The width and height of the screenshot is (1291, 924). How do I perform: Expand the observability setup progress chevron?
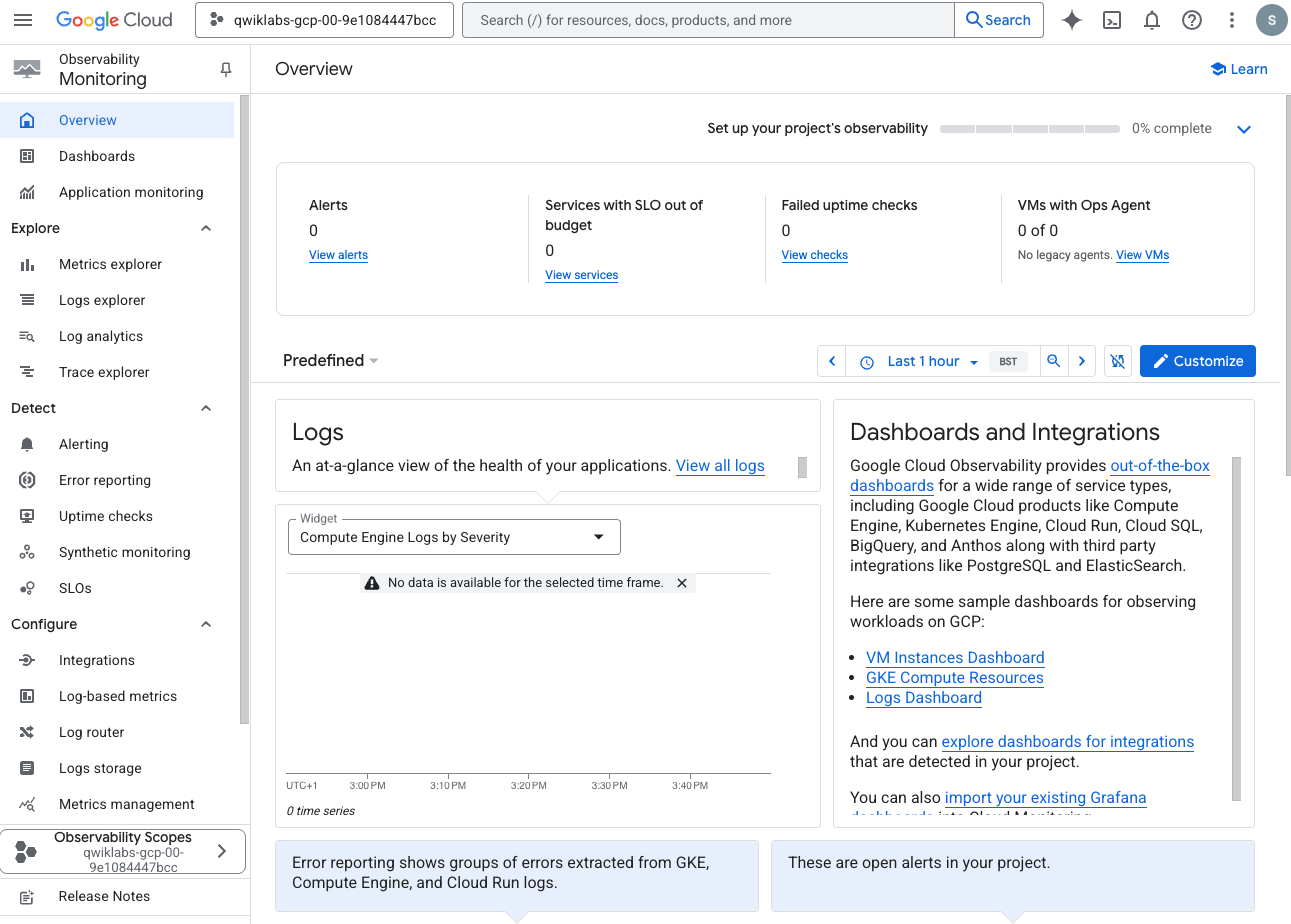pos(1244,129)
